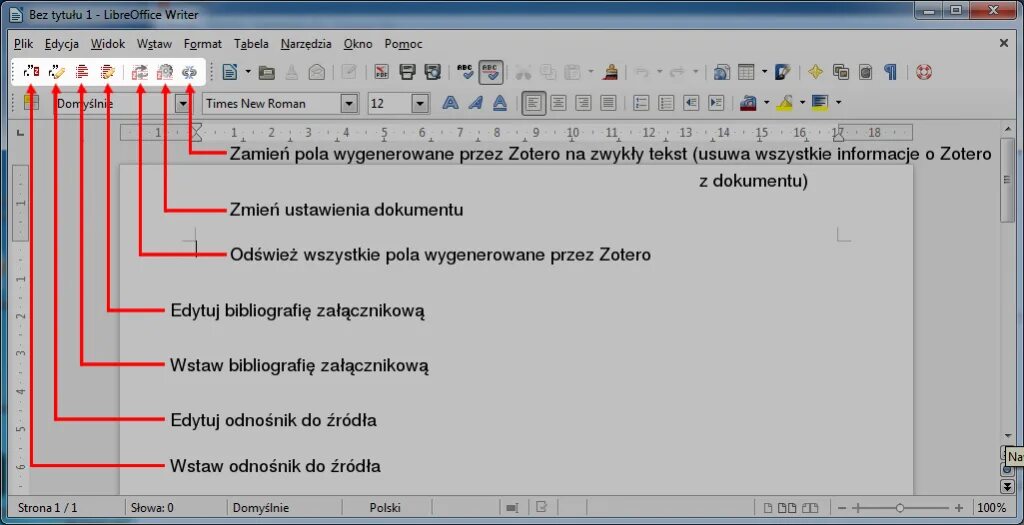The image size is (1024, 525).
Task: Open the Pomoc menu
Action: pos(404,44)
